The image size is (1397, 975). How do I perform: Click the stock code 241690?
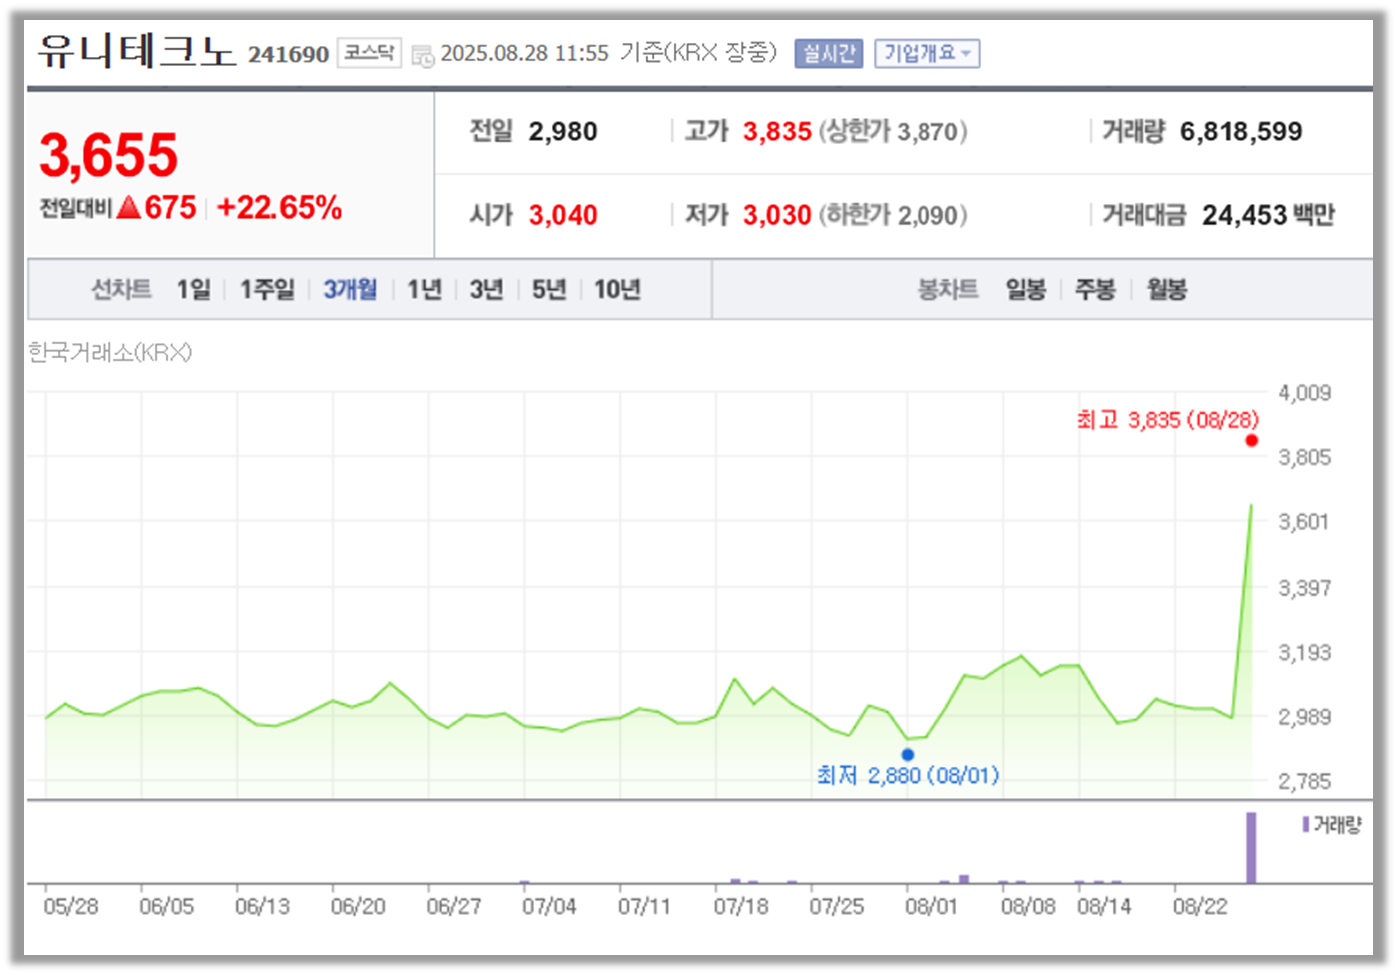(x=288, y=55)
